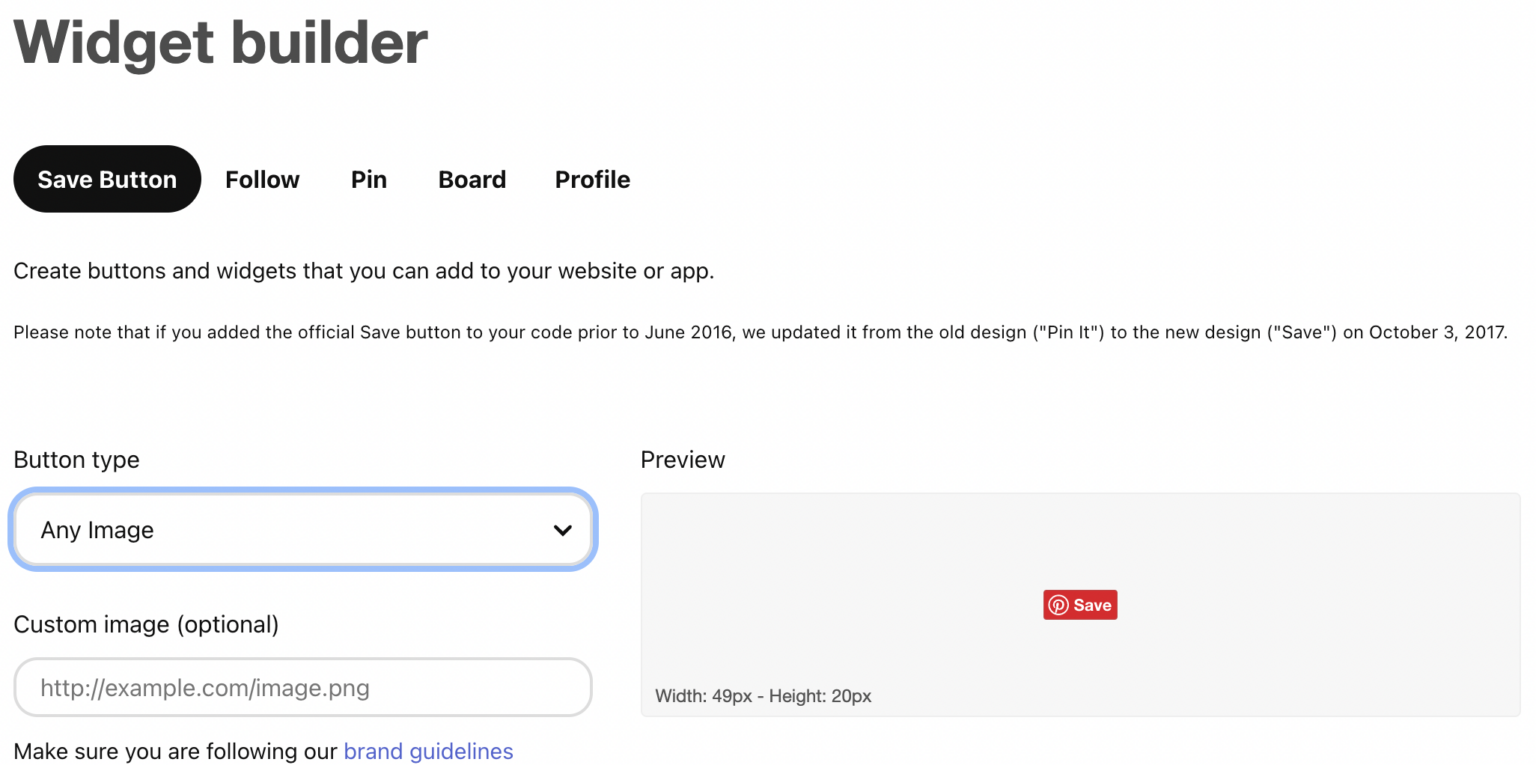Screen dimensions: 1536x765
Task: Switch to the Follow tab
Action: point(262,179)
